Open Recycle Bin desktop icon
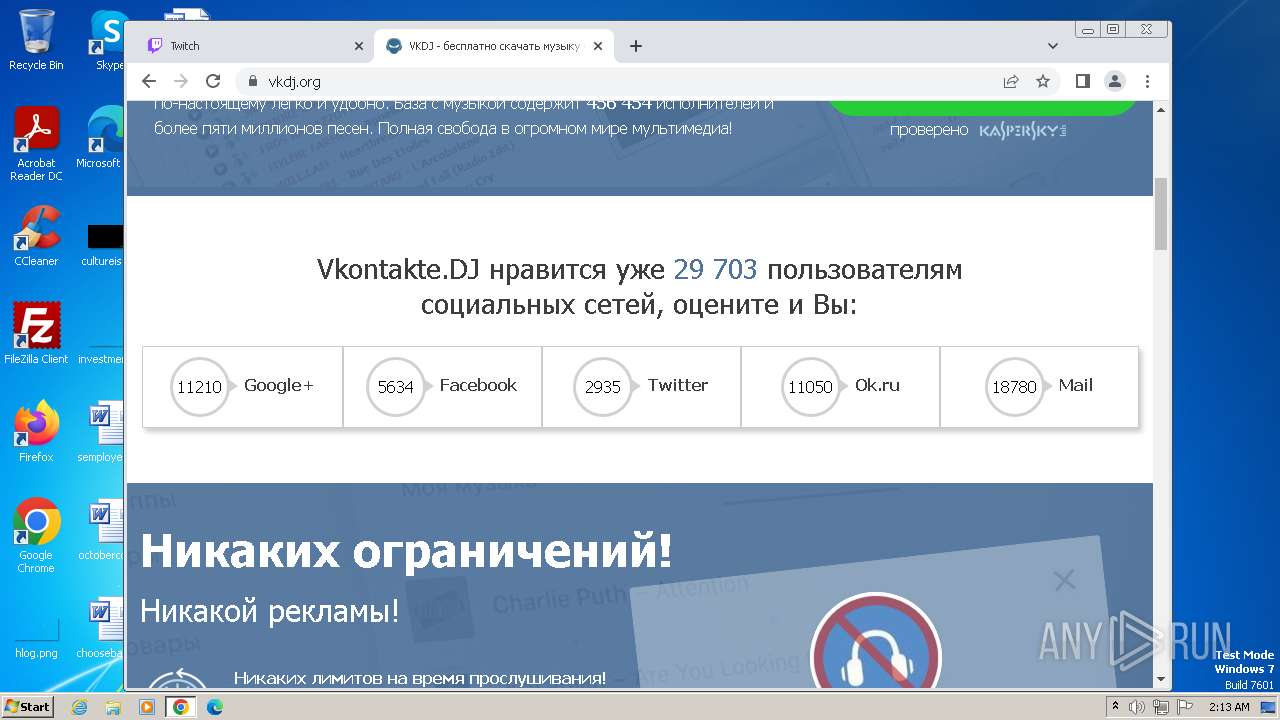 point(36,40)
